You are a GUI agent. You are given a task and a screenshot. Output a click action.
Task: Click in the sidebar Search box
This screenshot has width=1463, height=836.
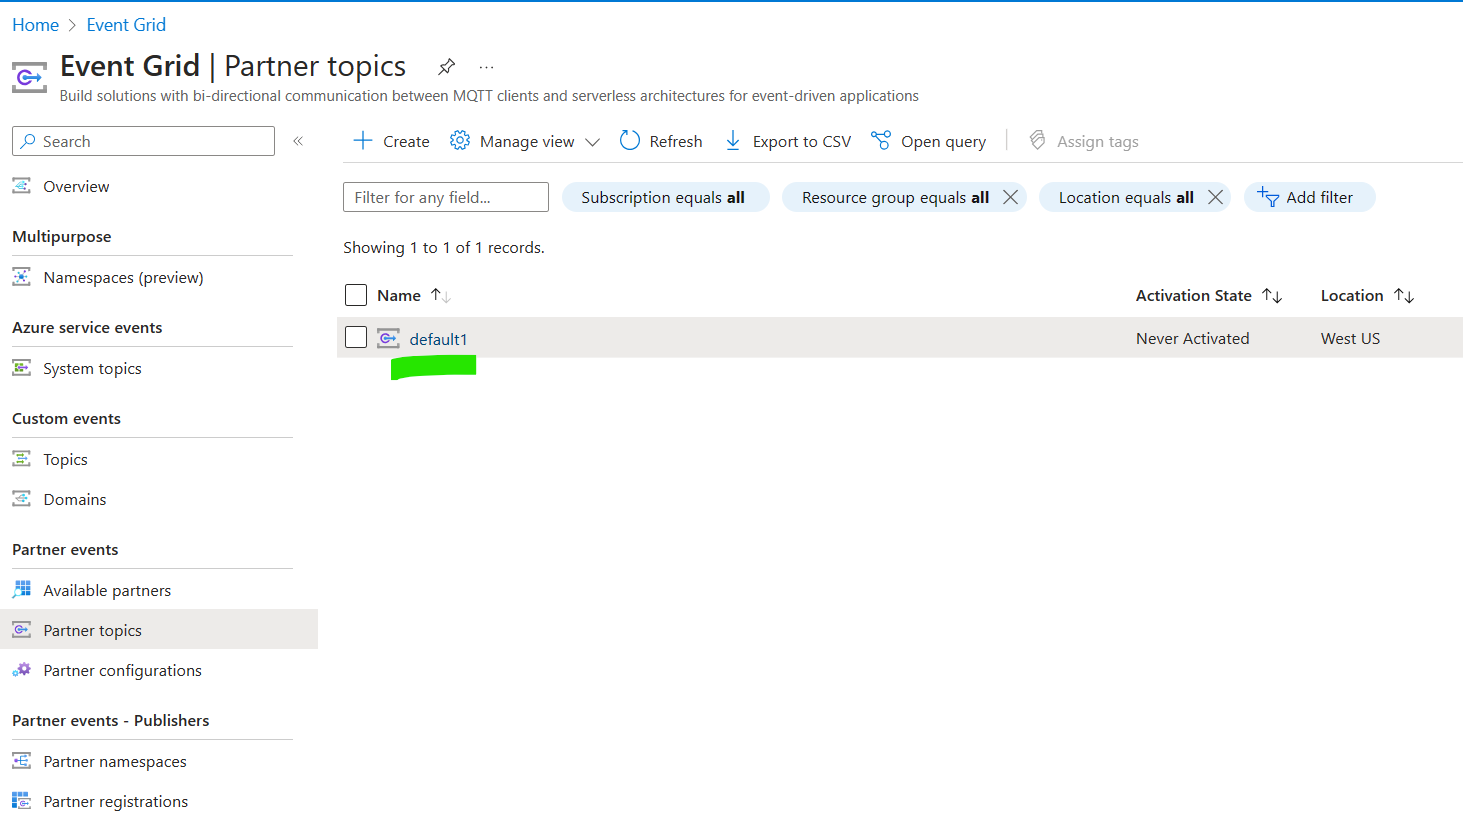pyautogui.click(x=143, y=141)
